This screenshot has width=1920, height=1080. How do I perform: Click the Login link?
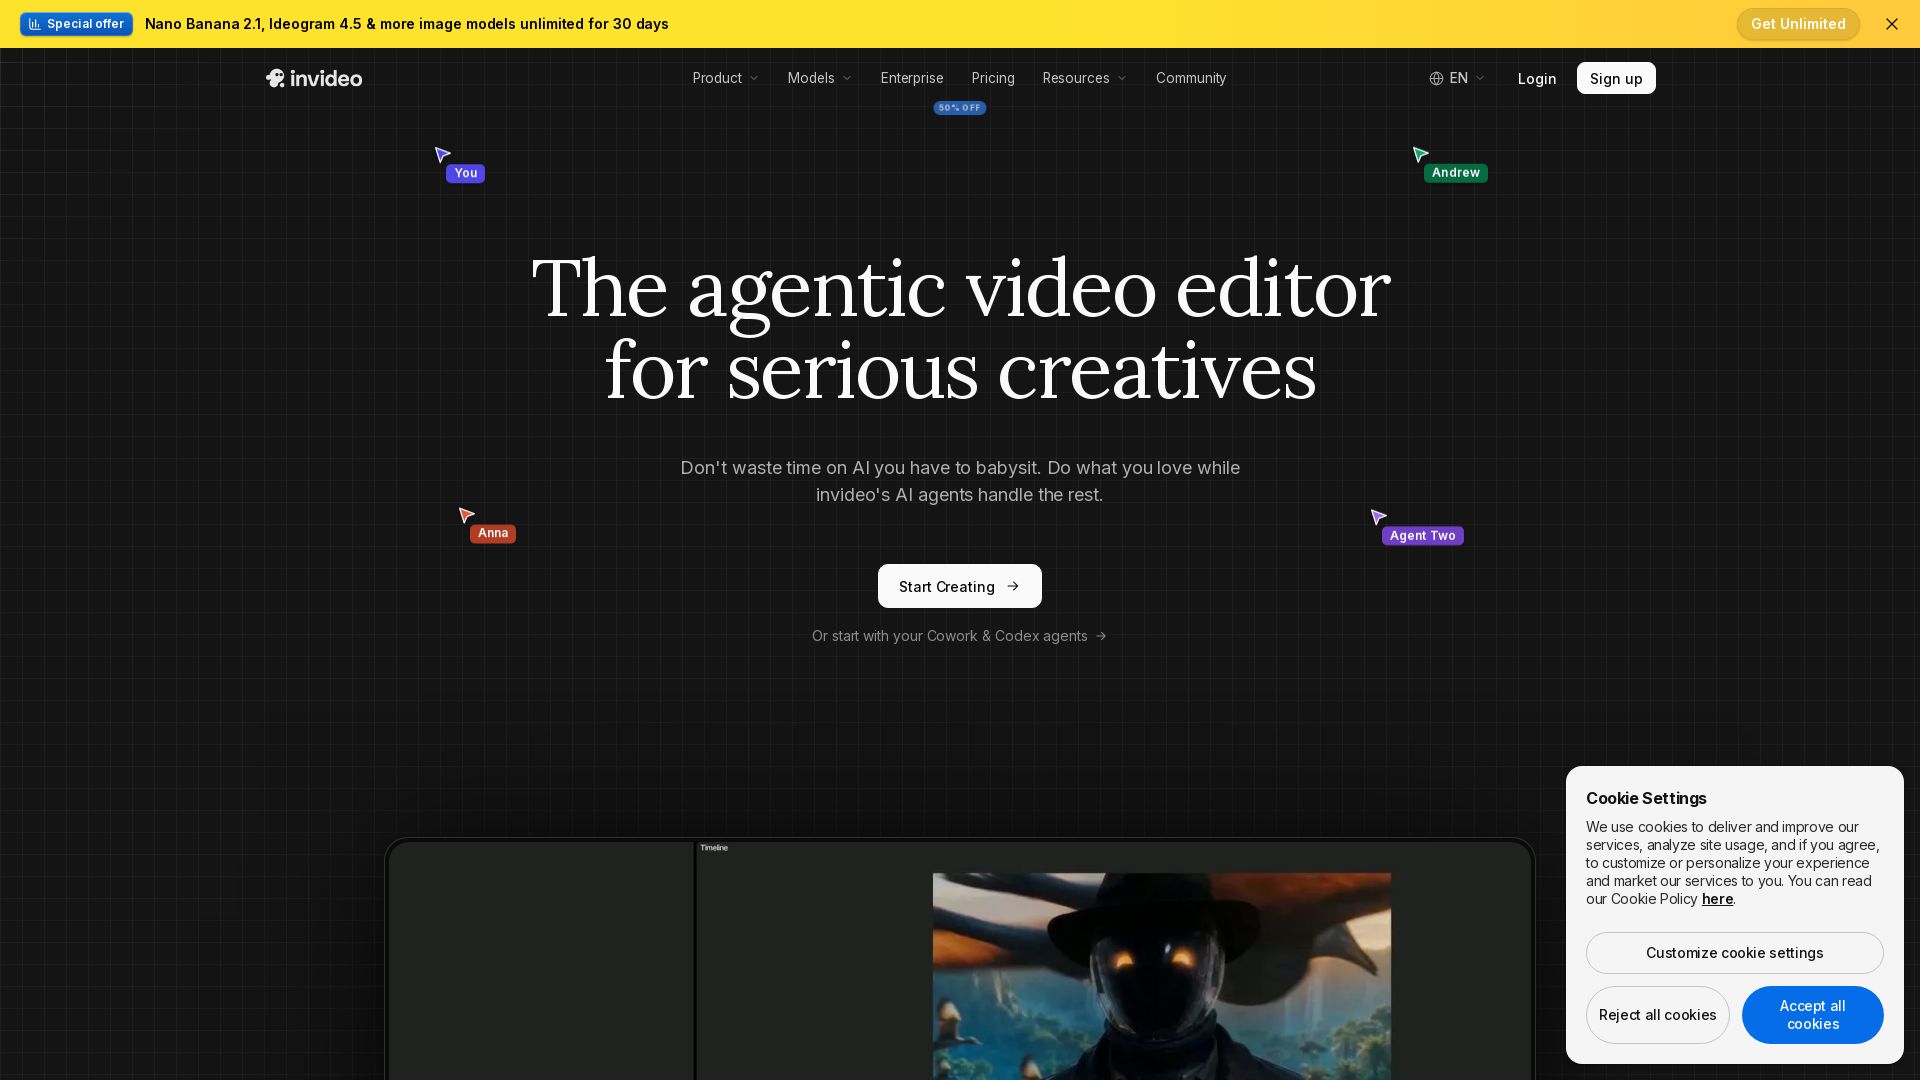pos(1537,79)
